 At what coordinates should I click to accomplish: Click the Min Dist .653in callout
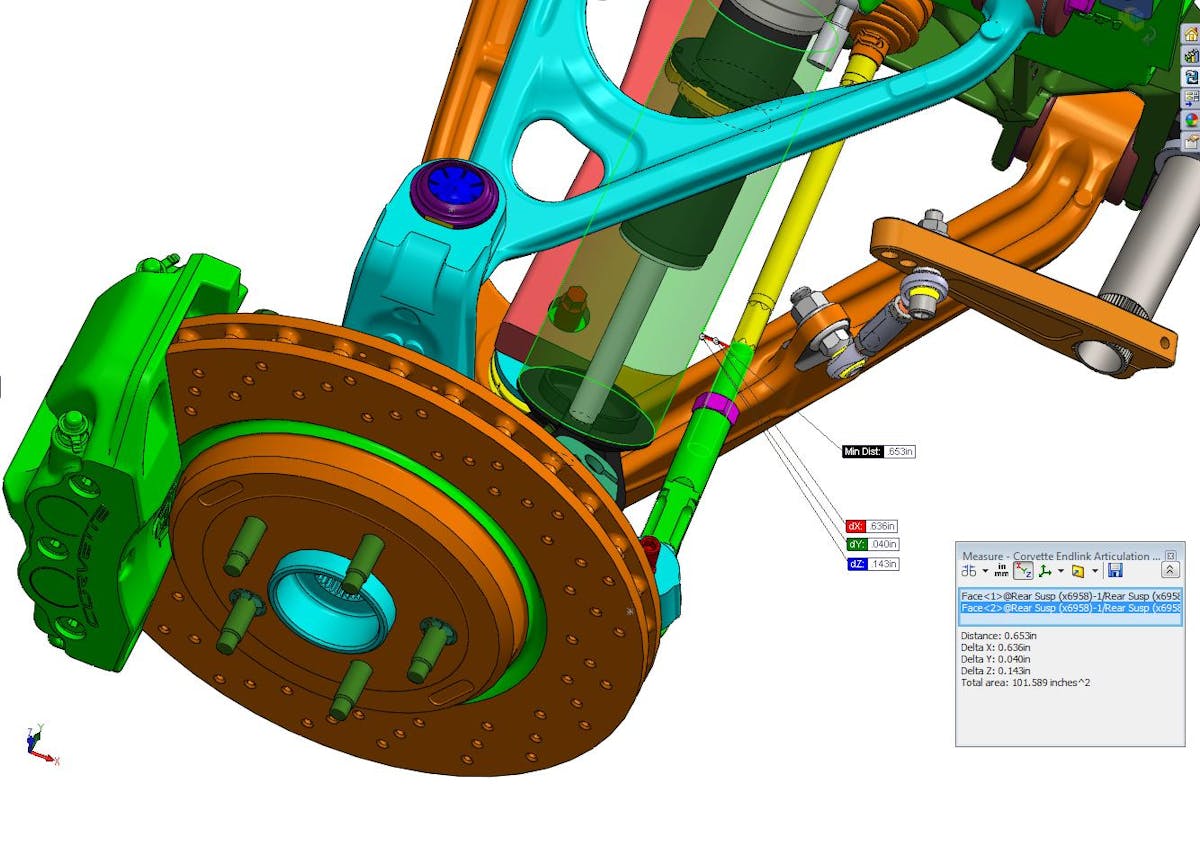coord(878,452)
